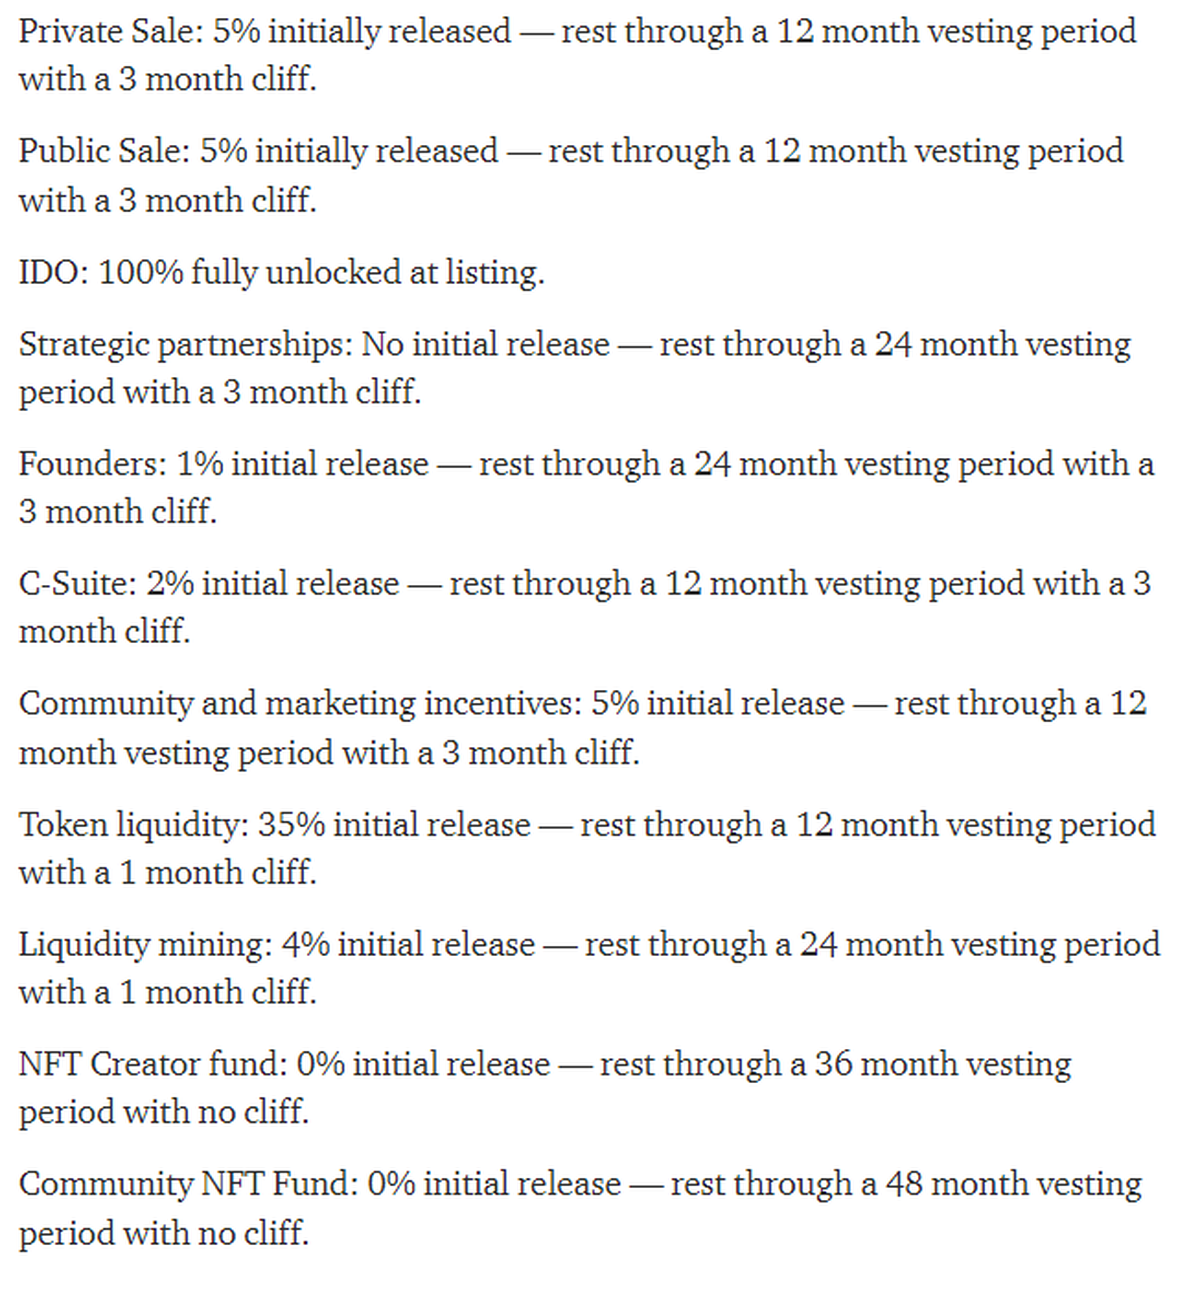The height and width of the screenshot is (1298, 1200).
Task: Click the Liquidity mining label text
Action: pyautogui.click(x=143, y=945)
